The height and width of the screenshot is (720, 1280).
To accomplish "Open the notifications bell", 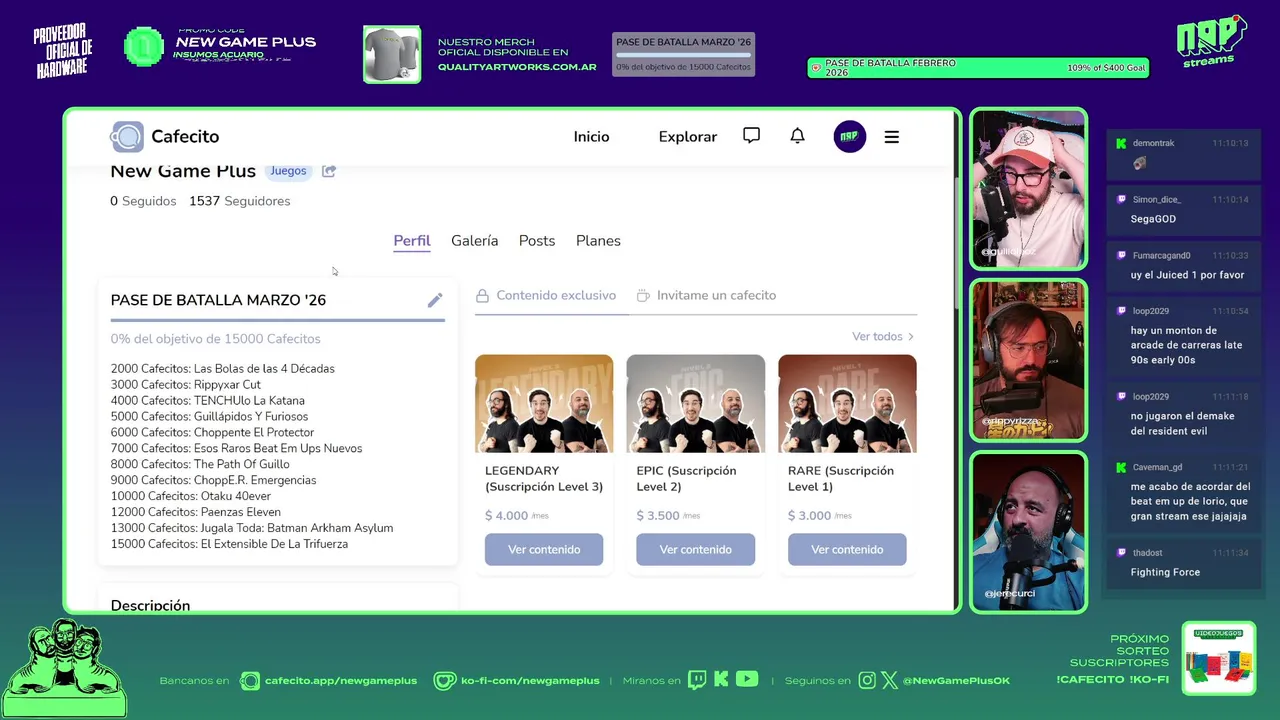I will [x=797, y=136].
